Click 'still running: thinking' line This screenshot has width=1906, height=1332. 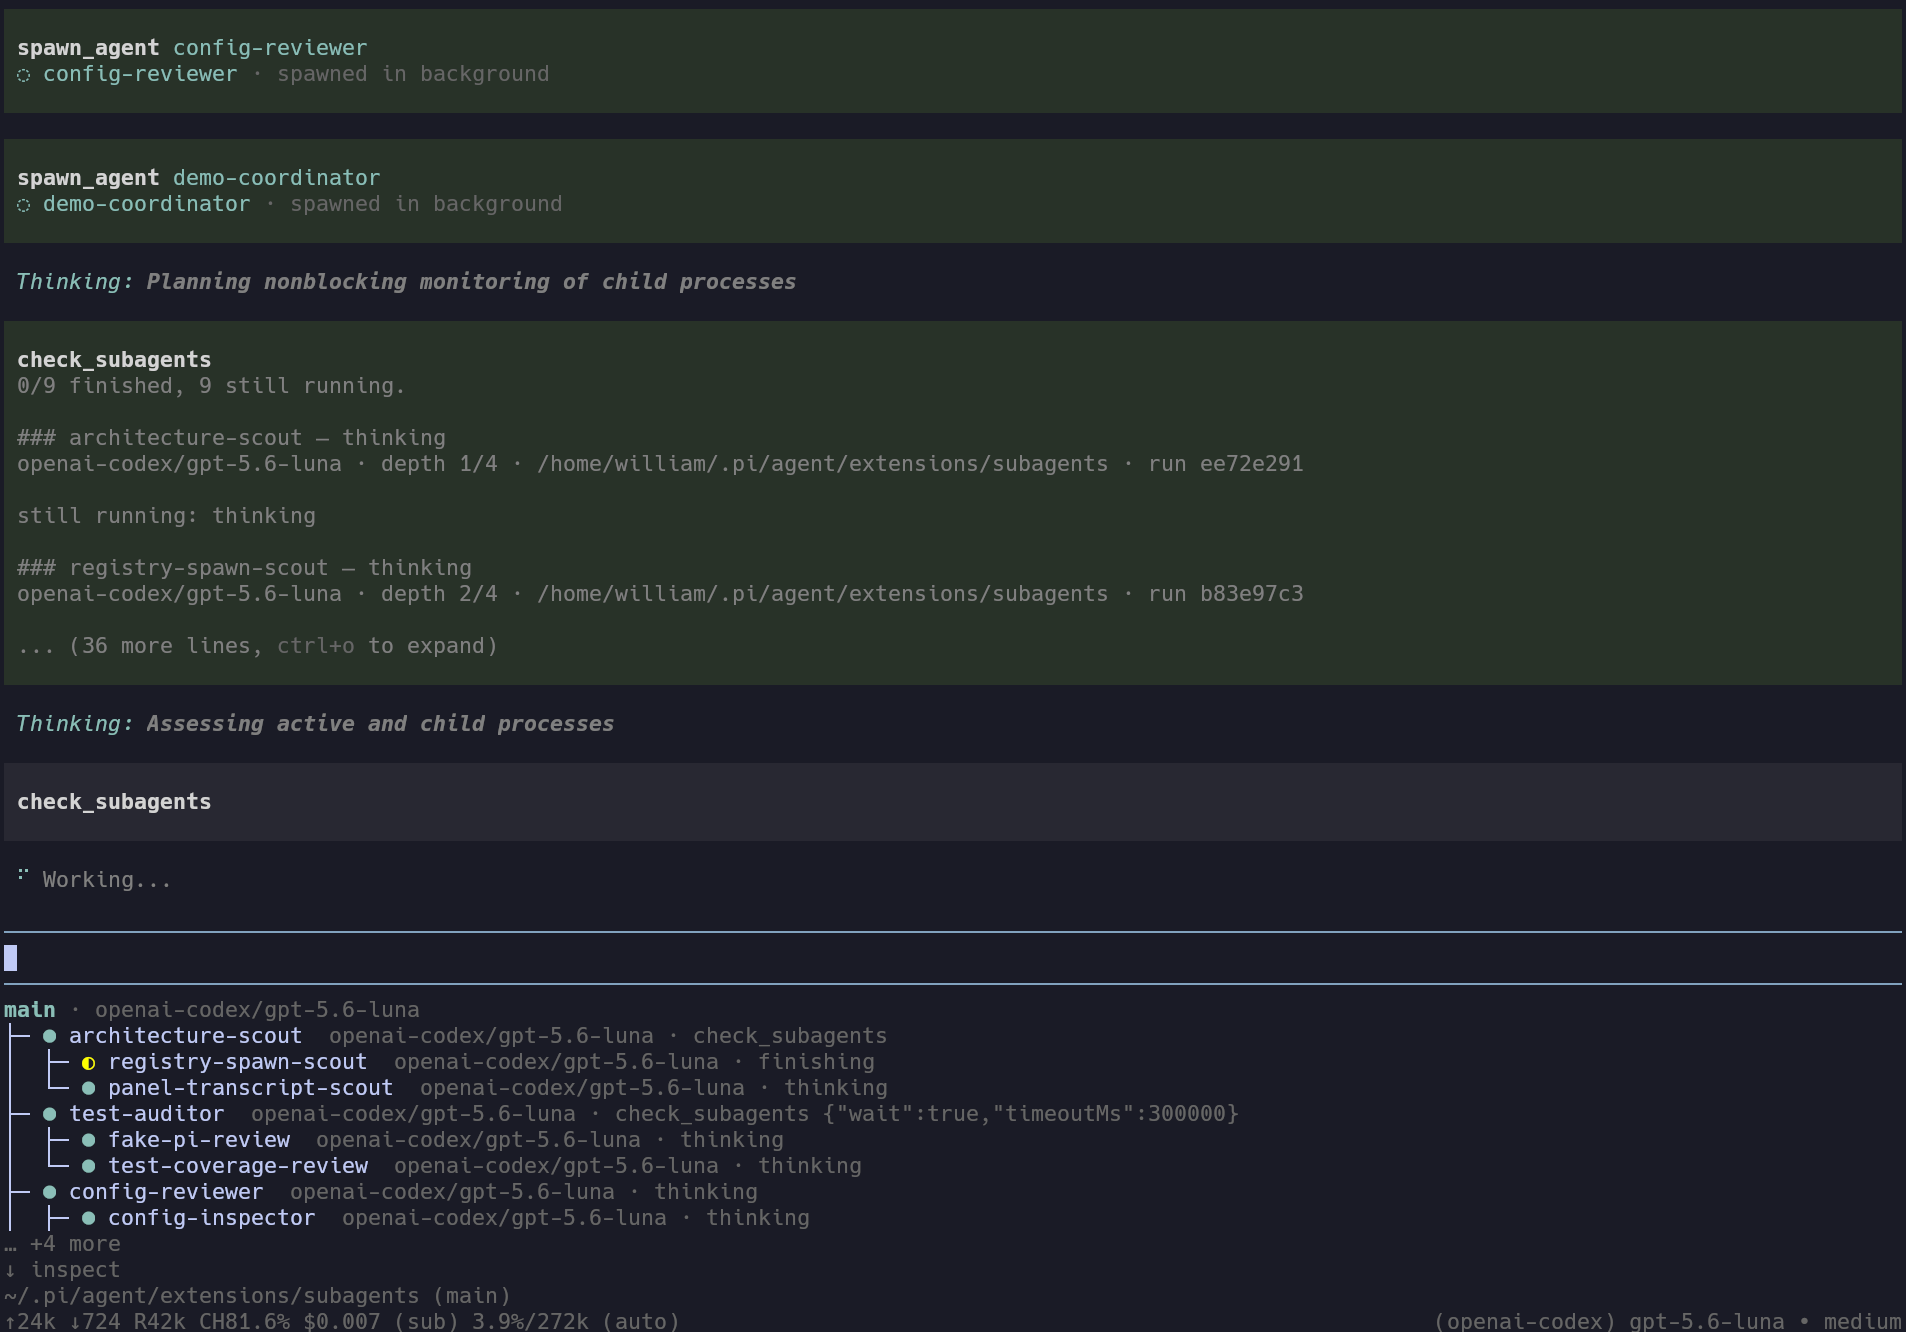(166, 516)
